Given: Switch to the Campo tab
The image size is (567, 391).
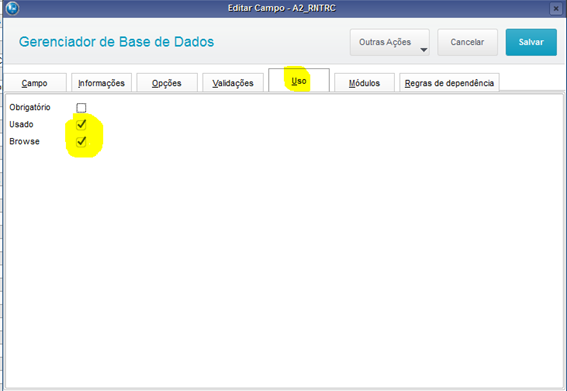Looking at the screenshot, I should (x=35, y=83).
